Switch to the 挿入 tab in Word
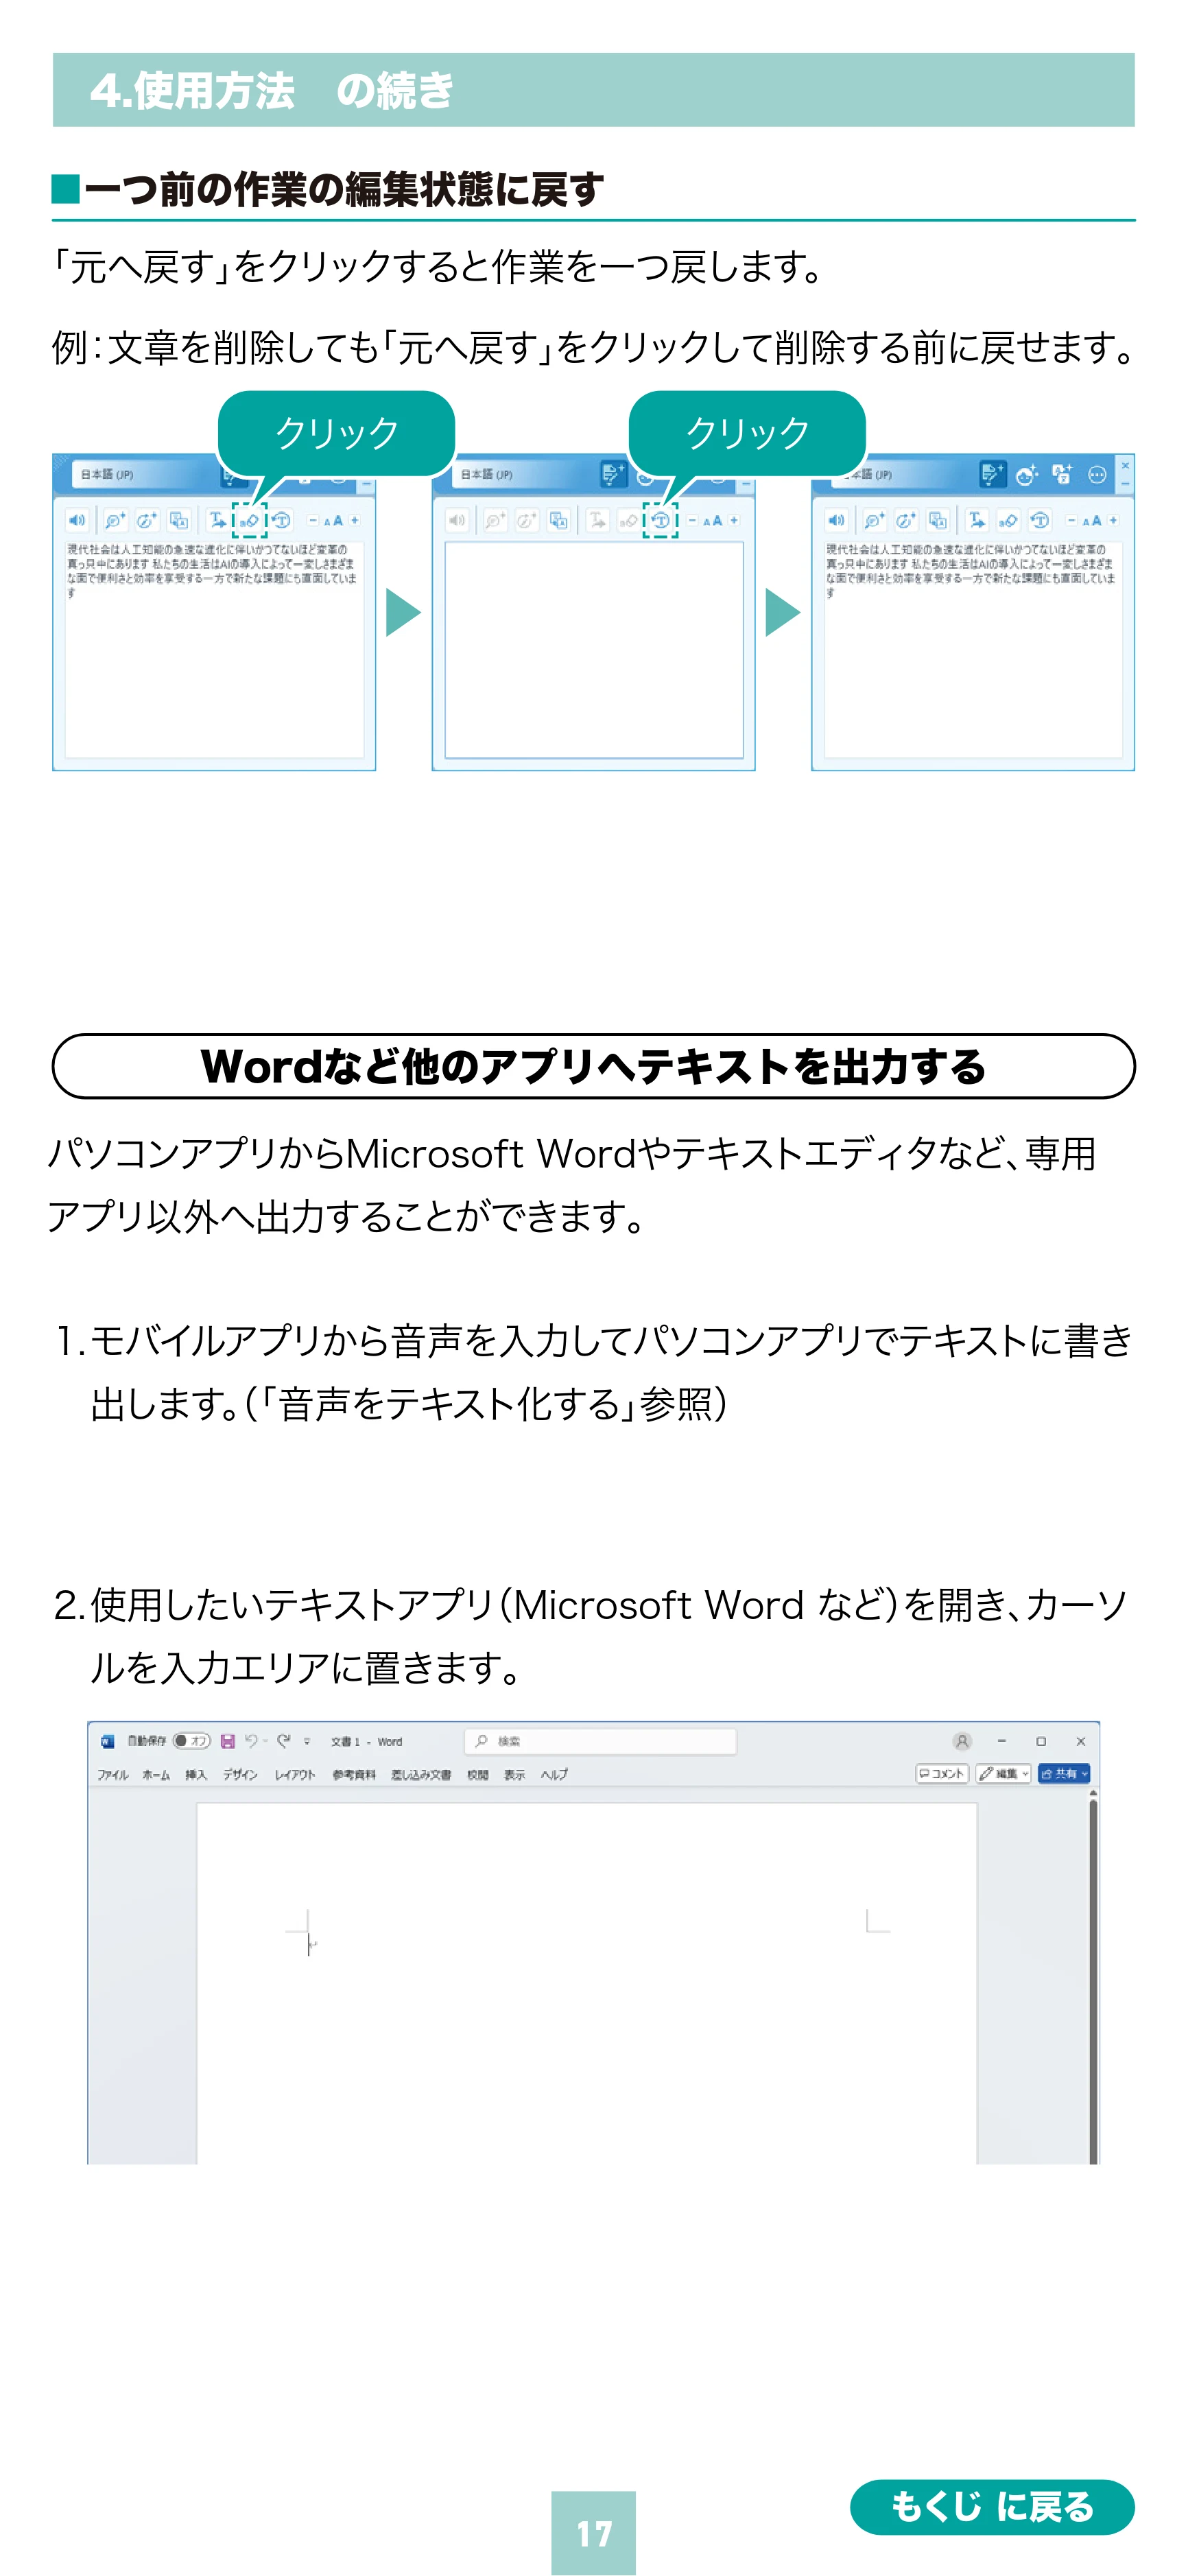The height and width of the screenshot is (2576, 1188). pyautogui.click(x=196, y=1775)
